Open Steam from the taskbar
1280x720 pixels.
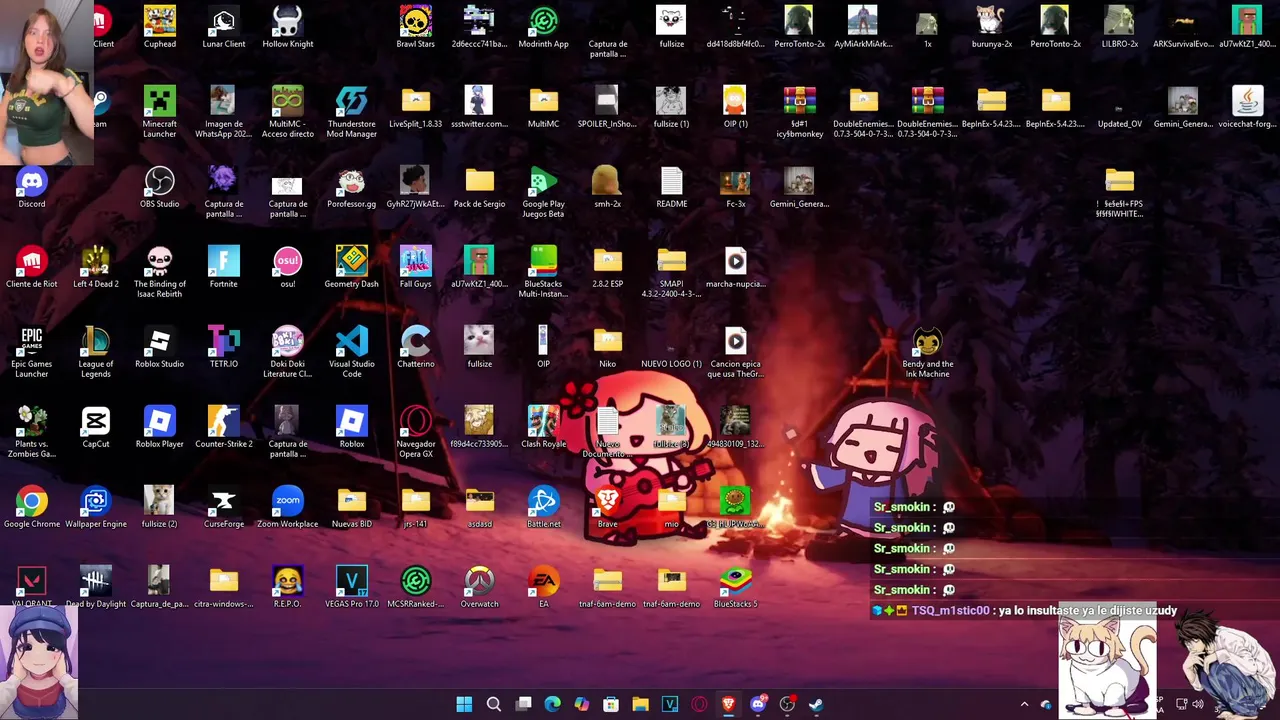pyautogui.click(x=816, y=704)
